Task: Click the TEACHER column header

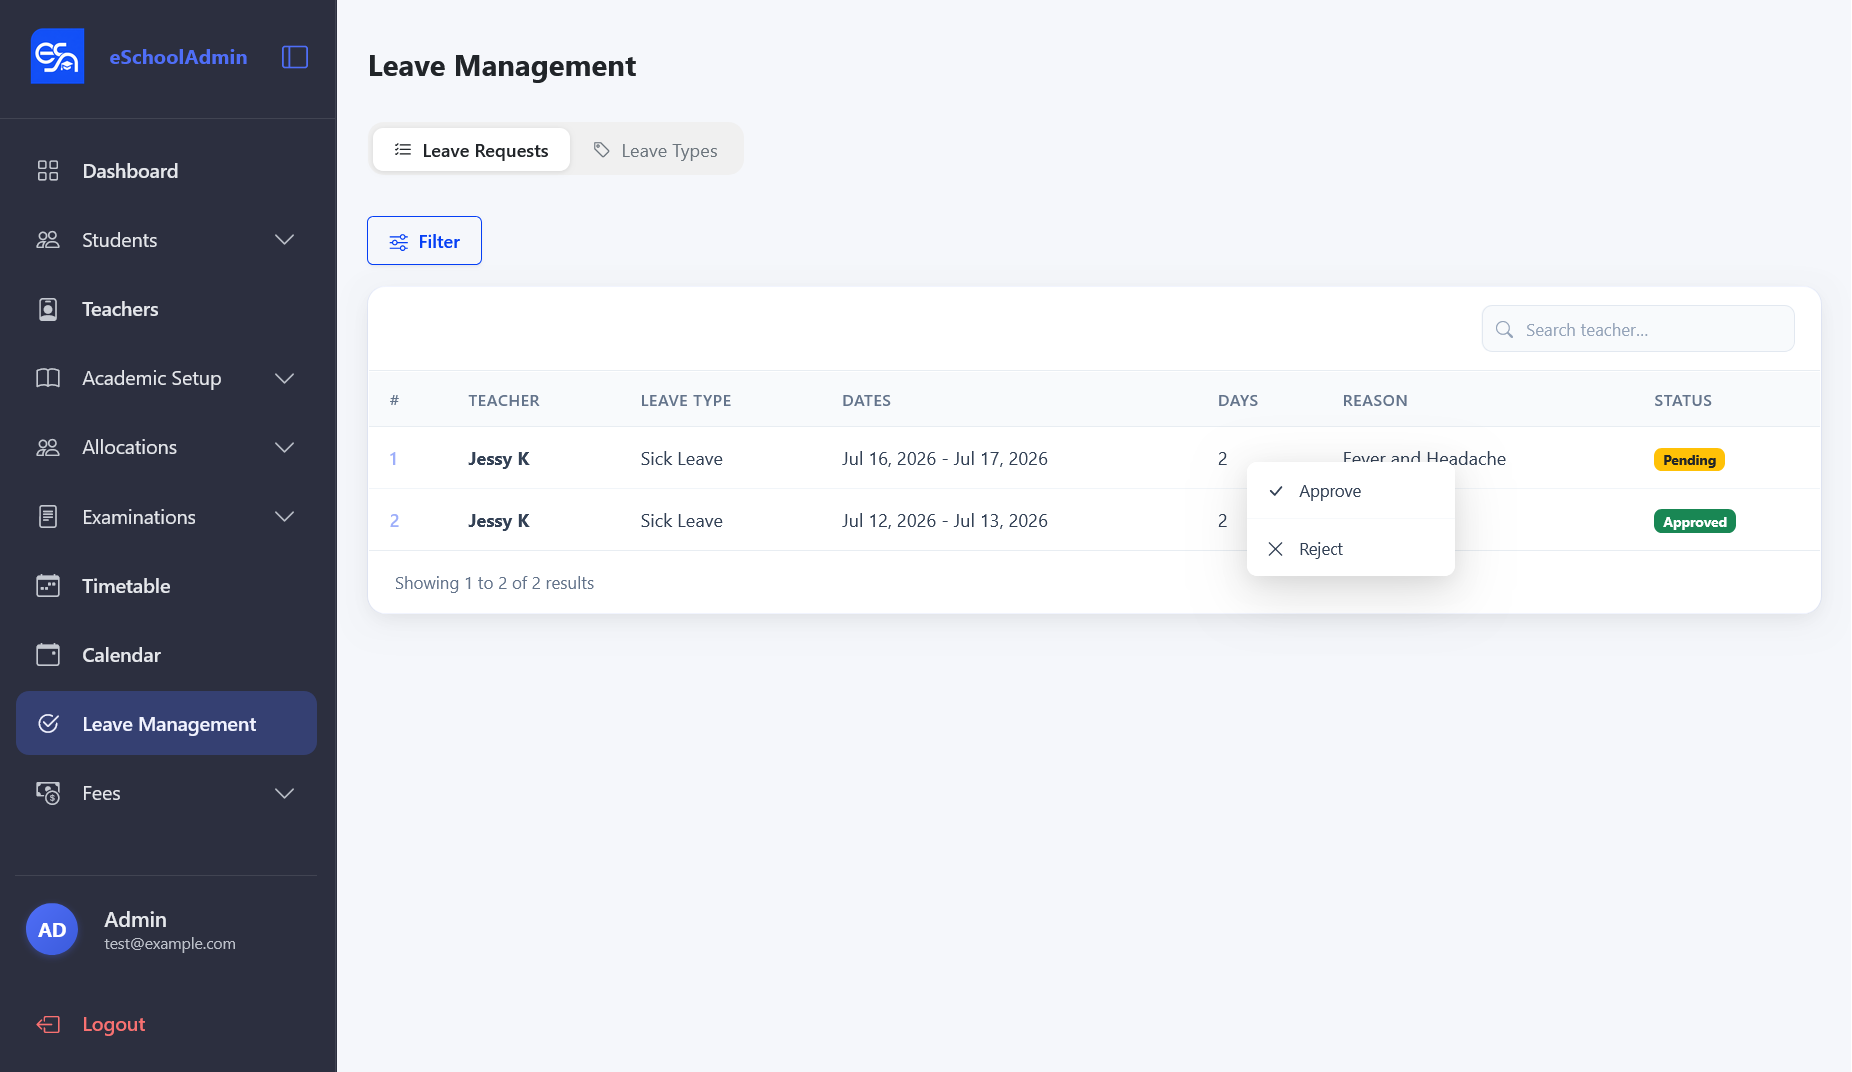Action: coord(504,400)
